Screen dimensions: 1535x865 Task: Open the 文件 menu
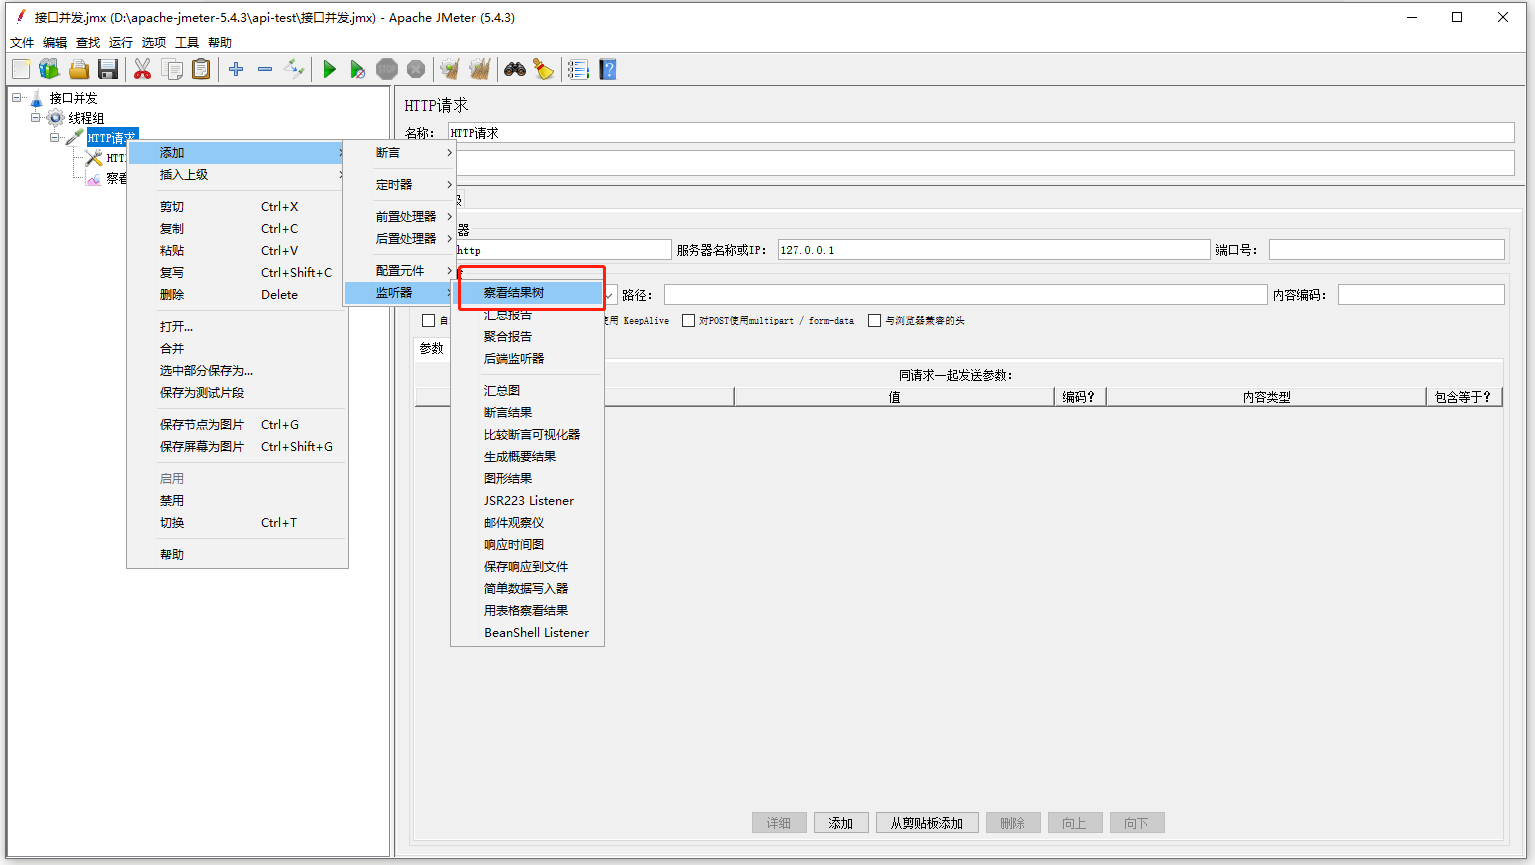pyautogui.click(x=22, y=42)
